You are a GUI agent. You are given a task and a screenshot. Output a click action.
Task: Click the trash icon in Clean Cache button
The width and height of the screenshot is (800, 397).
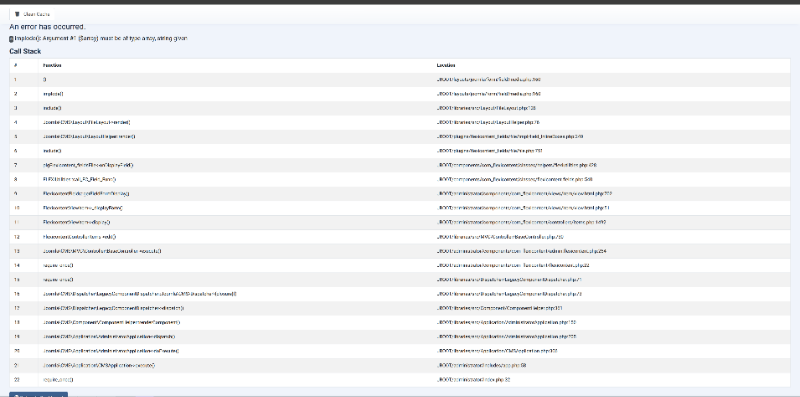coord(17,14)
